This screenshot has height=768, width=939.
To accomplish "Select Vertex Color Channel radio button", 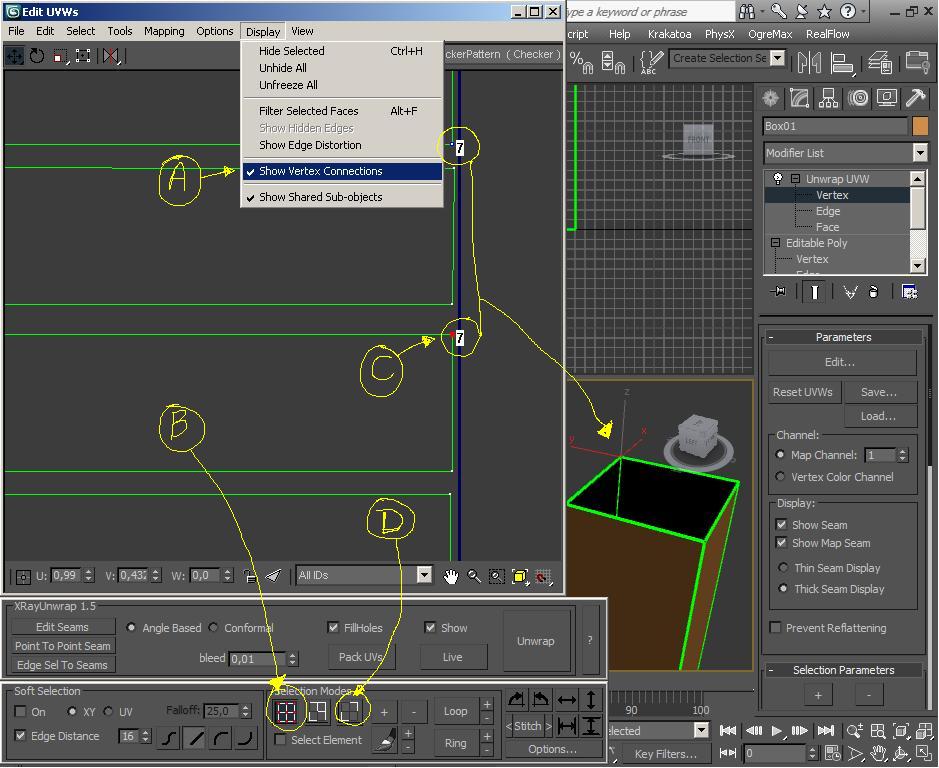I will click(780, 476).
